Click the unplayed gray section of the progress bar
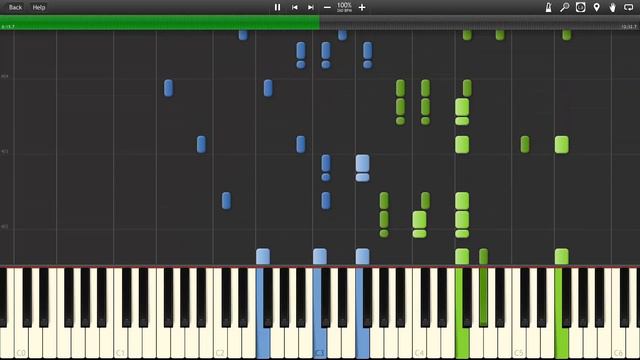 (480, 22)
